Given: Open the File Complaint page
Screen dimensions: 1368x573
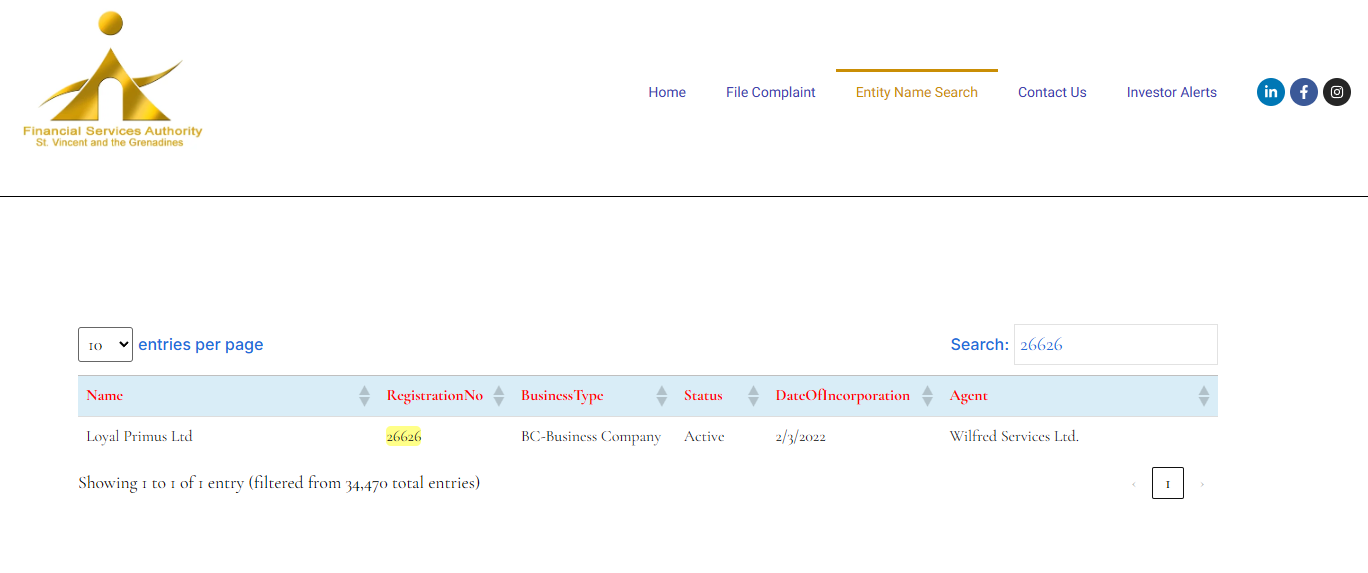Looking at the screenshot, I should [770, 92].
